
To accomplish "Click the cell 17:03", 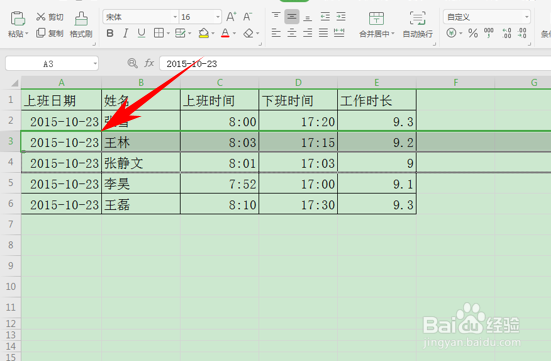I will 298,163.
